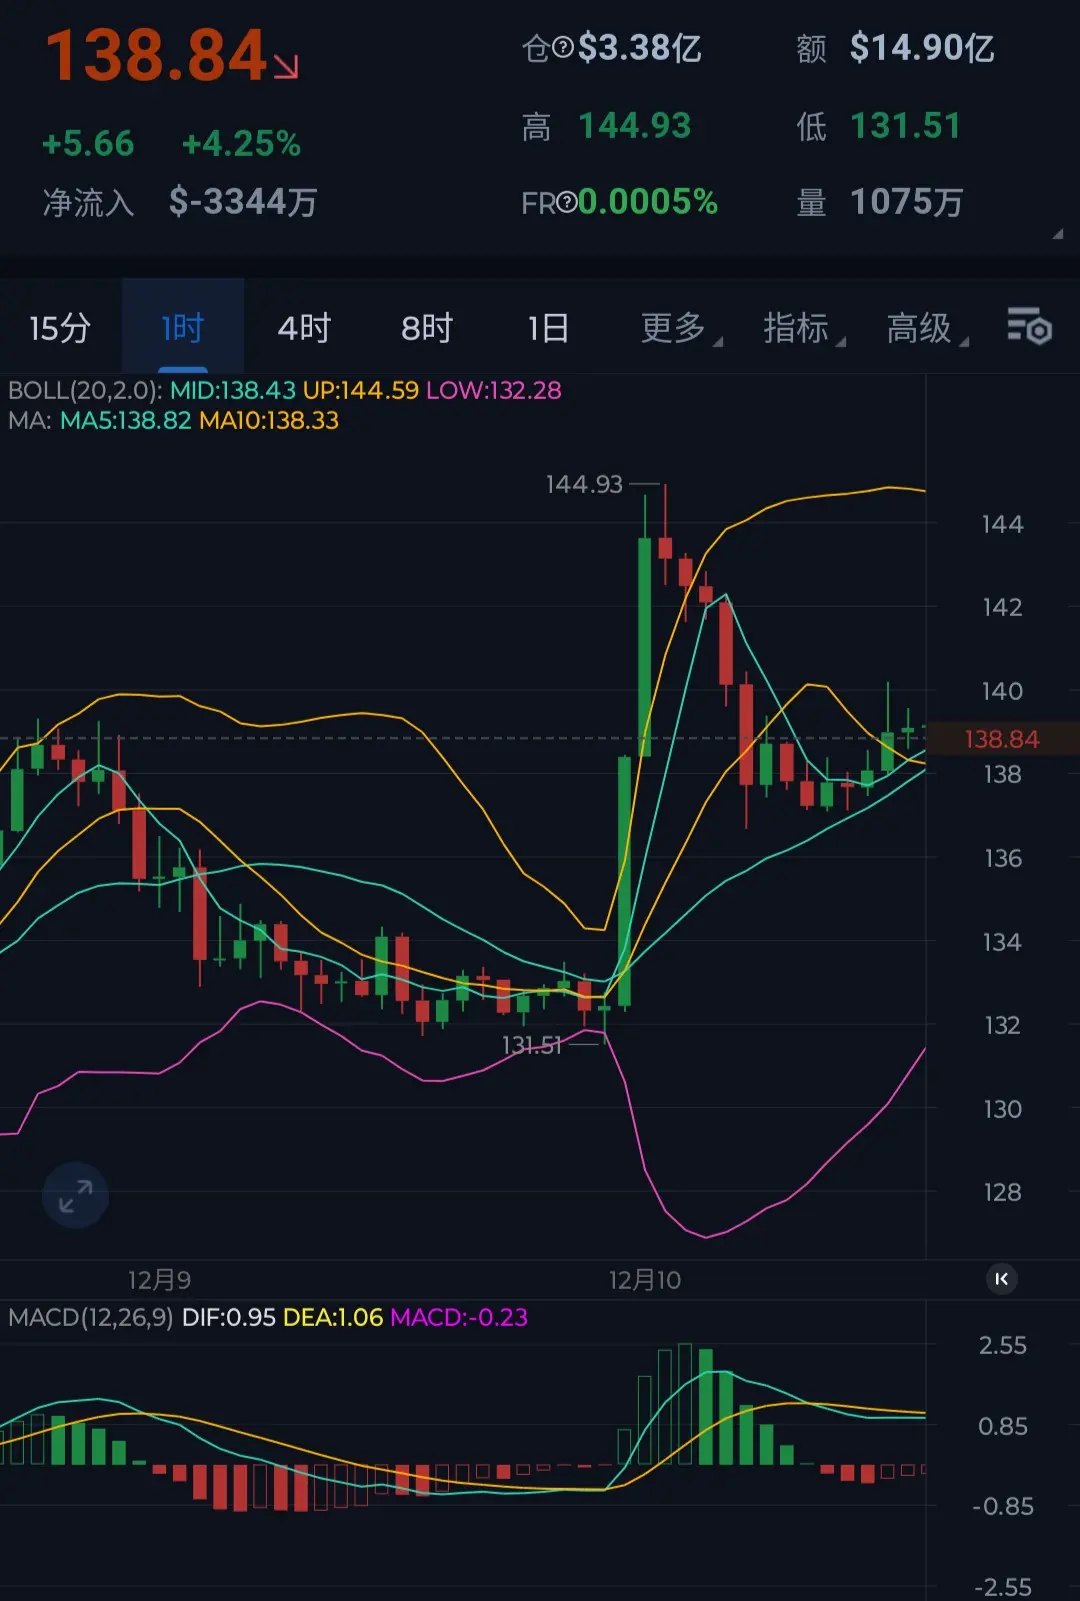
Task: Tap the MA indicator legend line
Action: click(x=173, y=420)
